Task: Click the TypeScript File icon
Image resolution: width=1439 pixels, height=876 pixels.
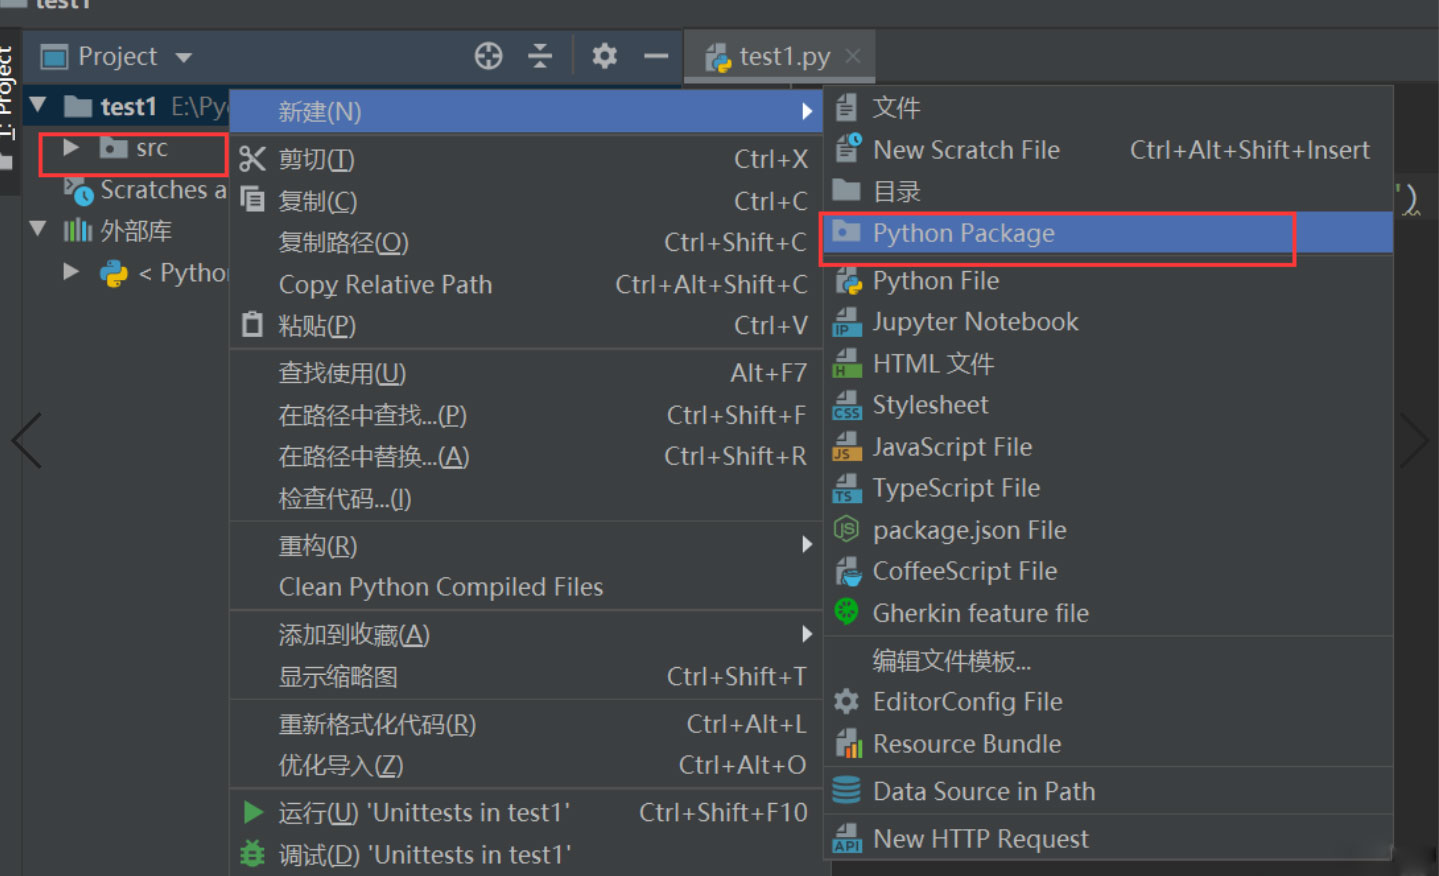Action: (846, 488)
